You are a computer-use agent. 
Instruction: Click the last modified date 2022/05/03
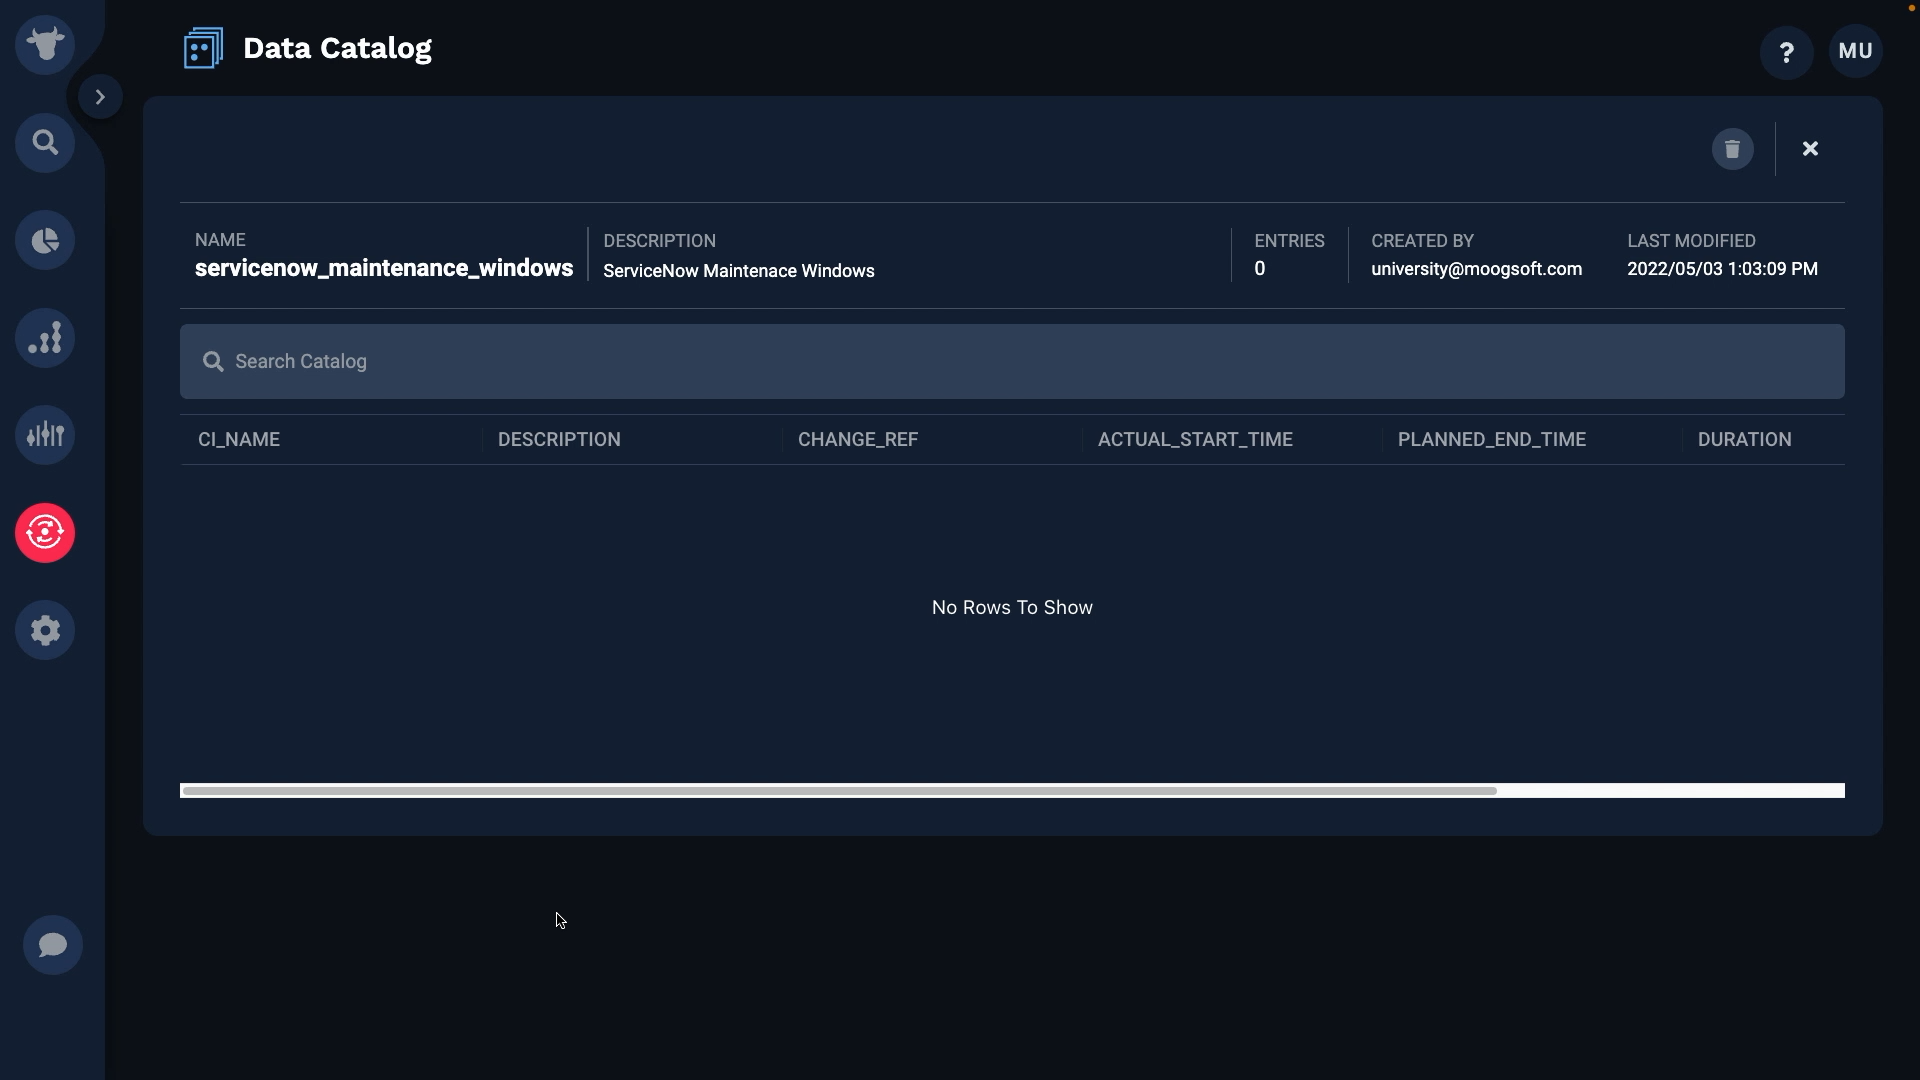coord(1722,269)
